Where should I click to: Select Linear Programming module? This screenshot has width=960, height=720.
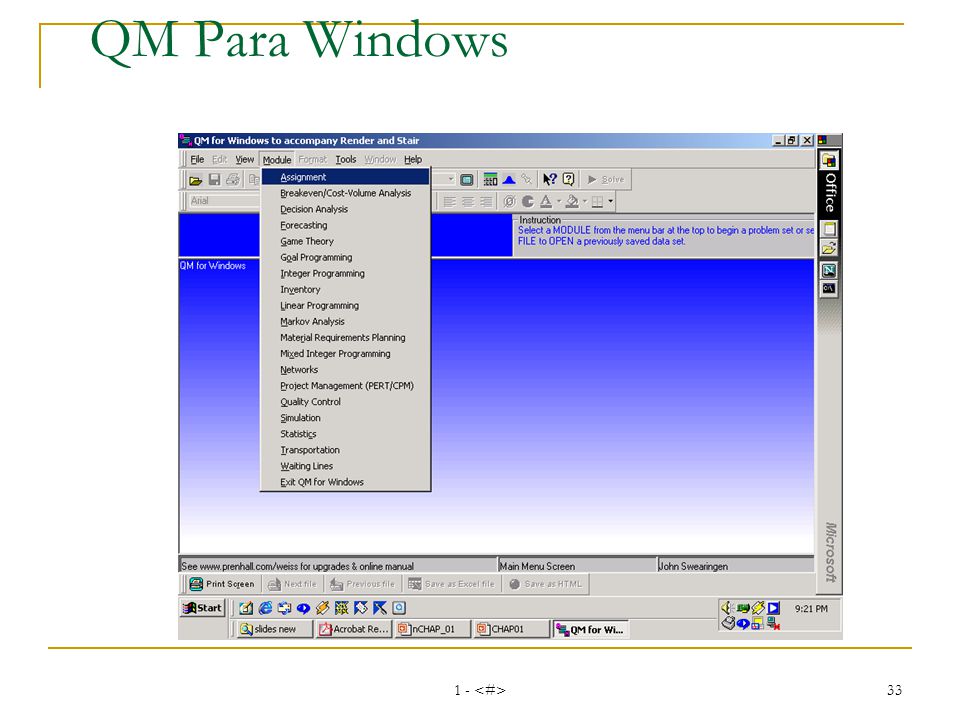345,306
